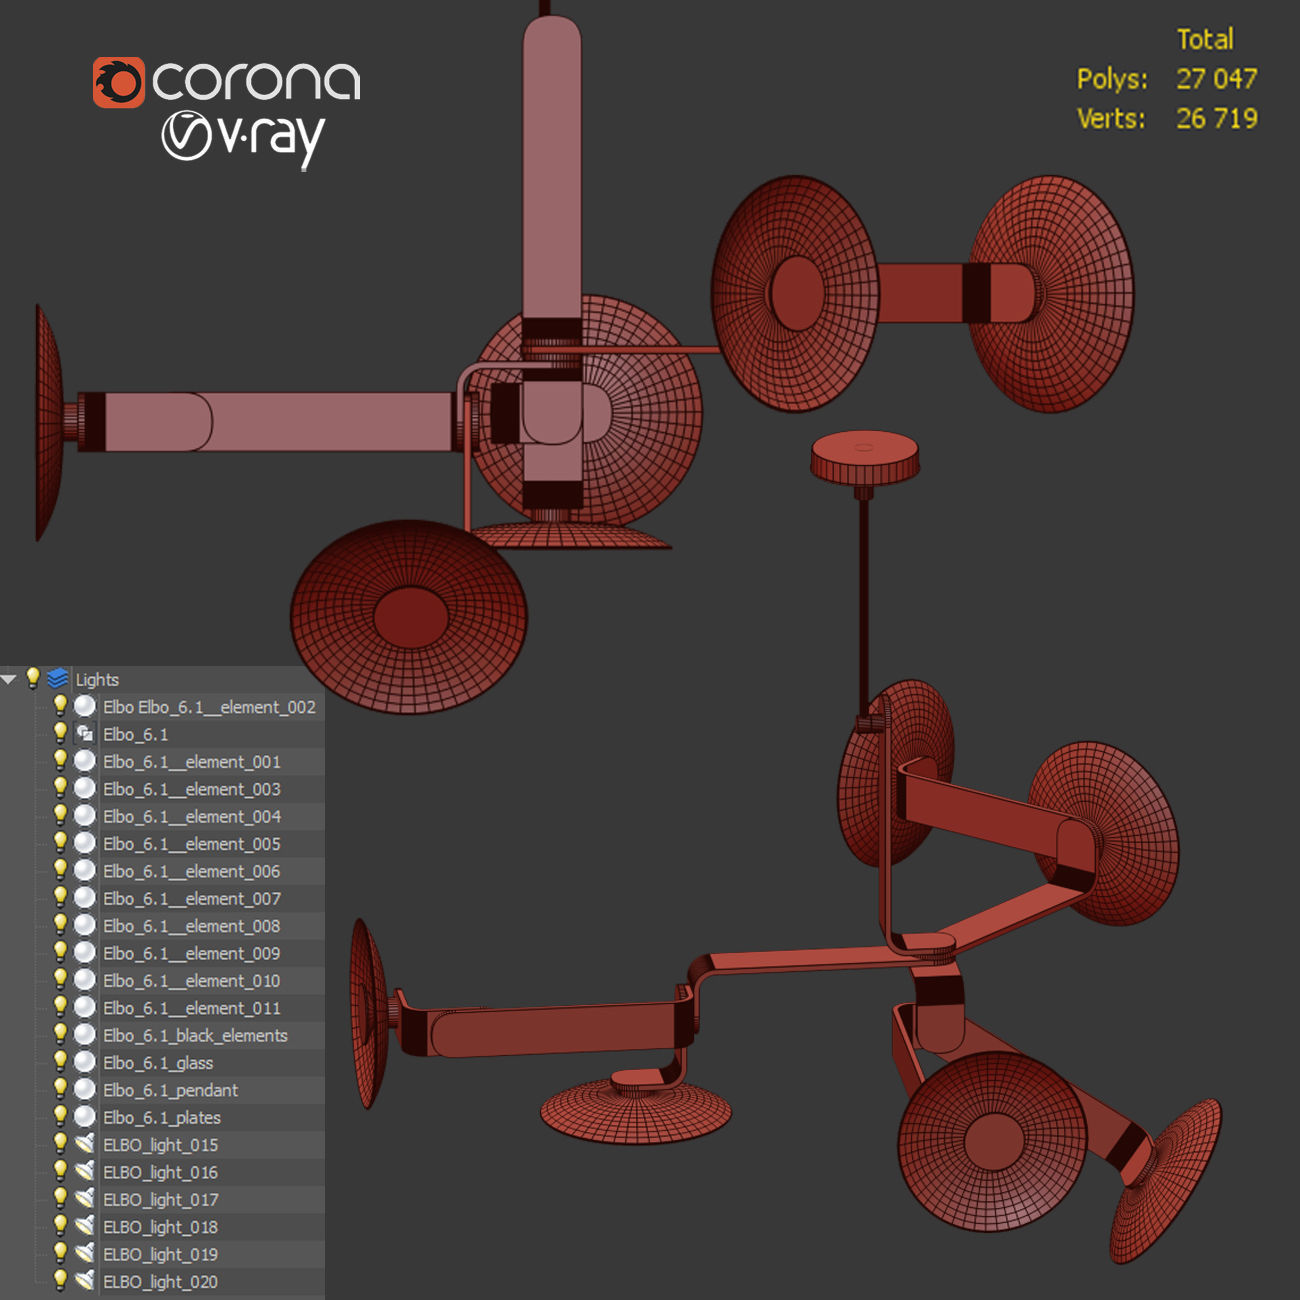Click the blue layer stack icon beside Lights
The height and width of the screenshot is (1300, 1300).
click(x=58, y=679)
